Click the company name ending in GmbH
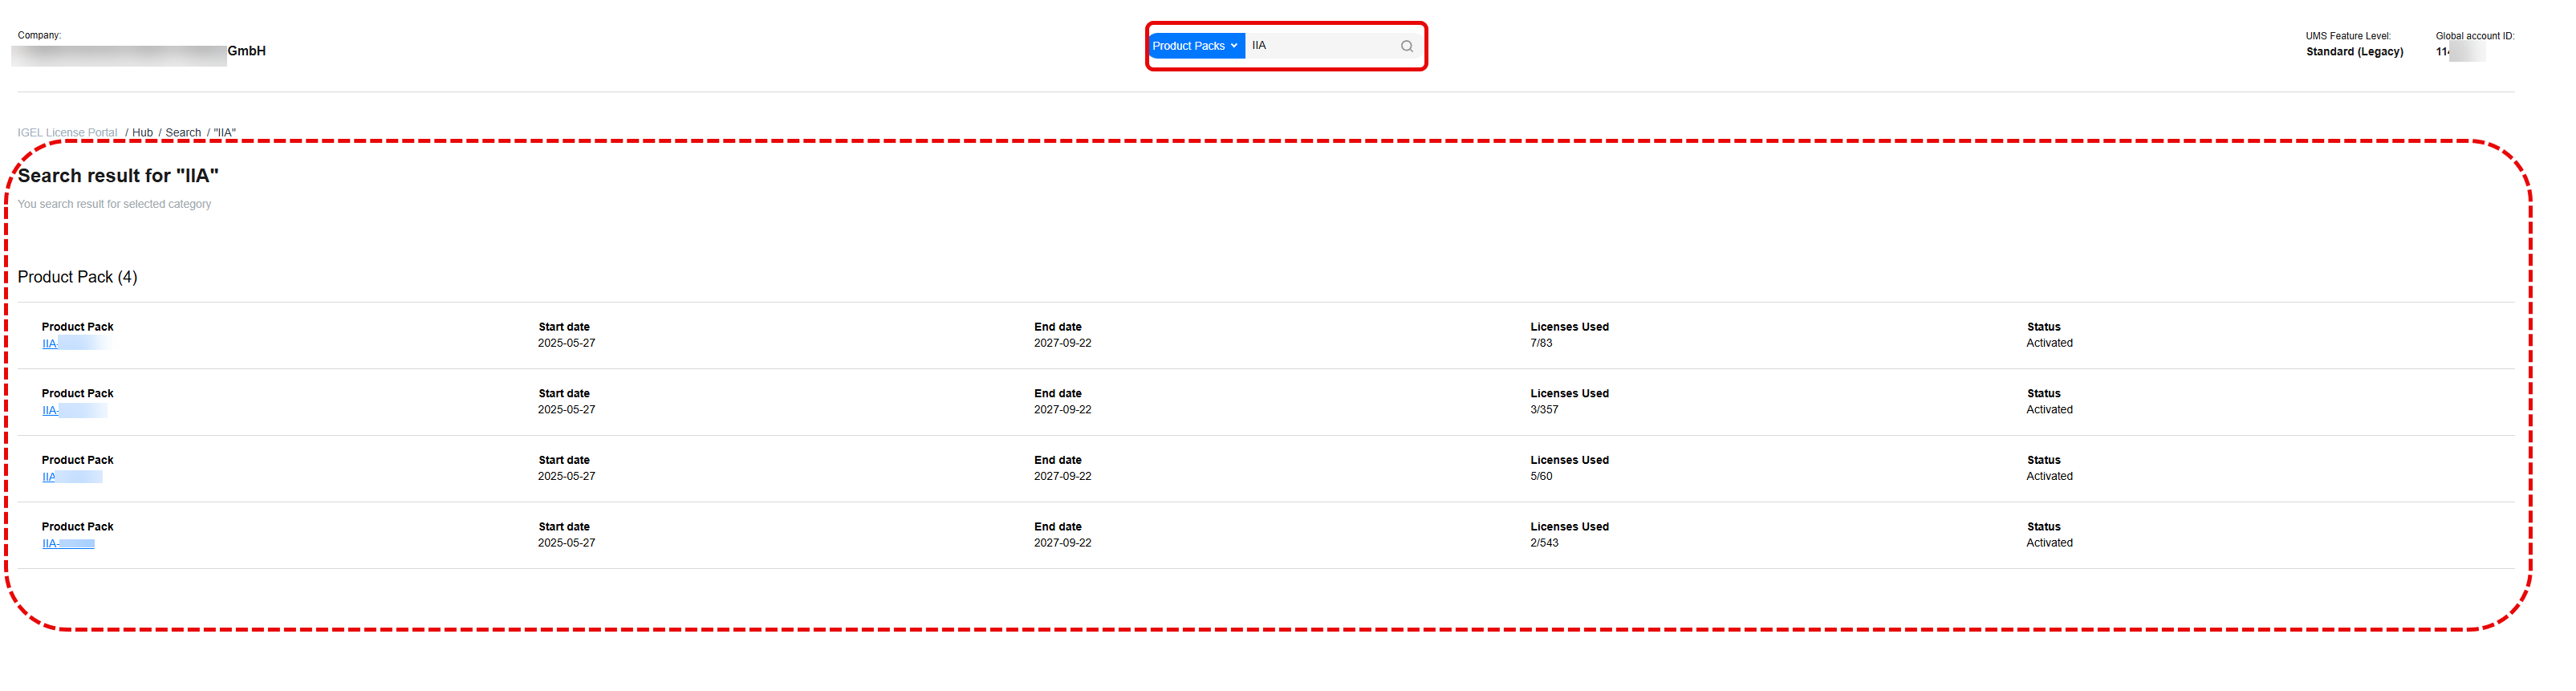This screenshot has height=691, width=2576. (x=140, y=52)
